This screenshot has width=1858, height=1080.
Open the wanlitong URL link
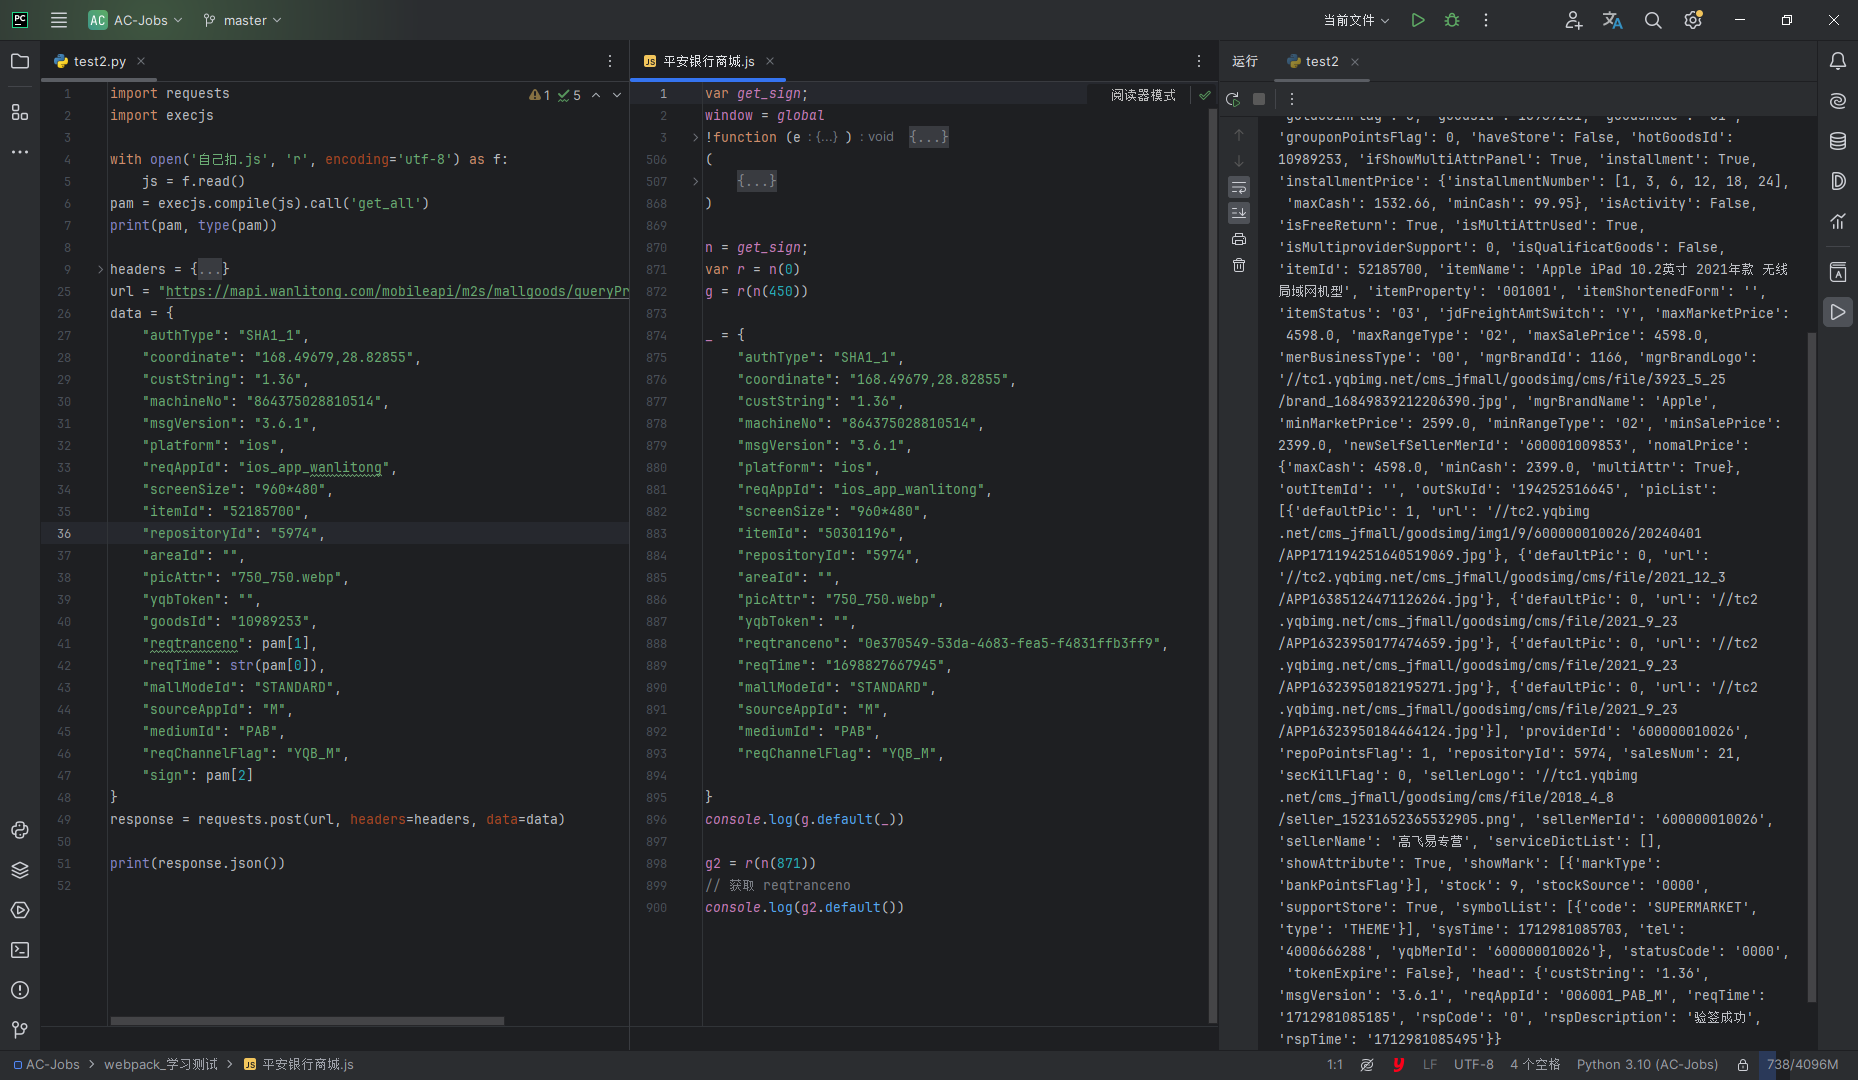(397, 291)
